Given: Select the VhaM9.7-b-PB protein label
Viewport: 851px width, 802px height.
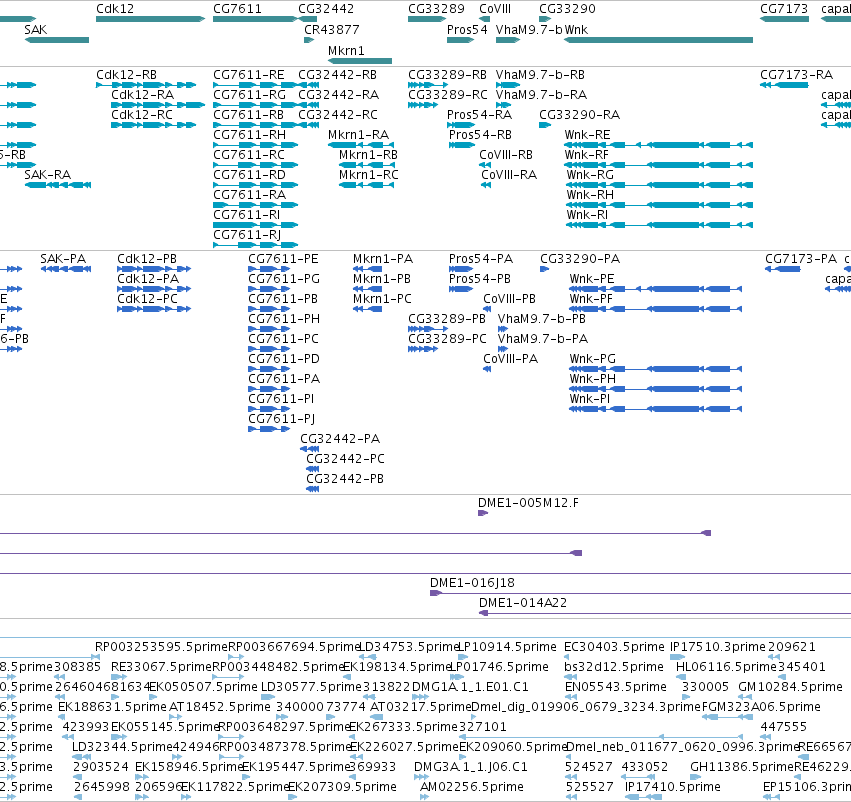Looking at the screenshot, I should click(x=542, y=319).
